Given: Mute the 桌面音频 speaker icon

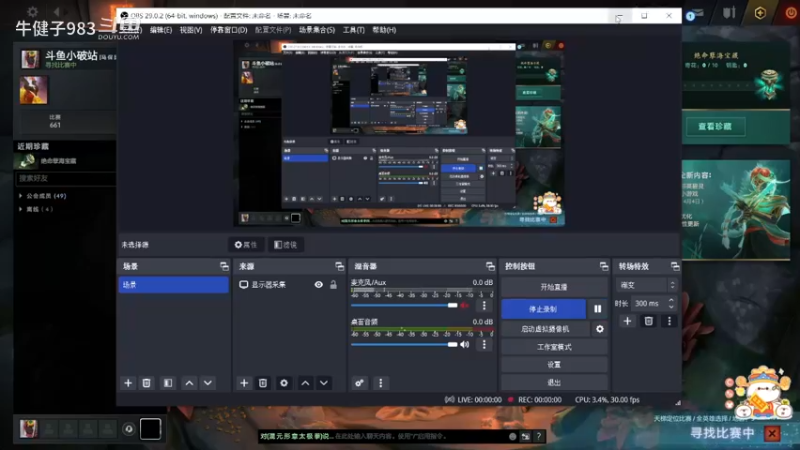Looking at the screenshot, I should pos(464,345).
